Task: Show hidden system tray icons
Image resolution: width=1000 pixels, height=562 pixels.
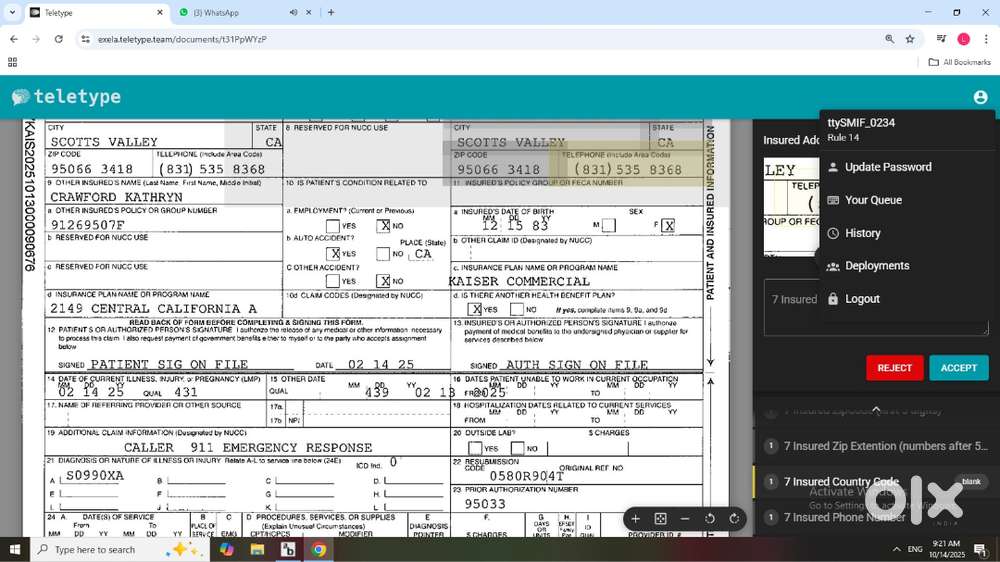Action: pos(896,550)
